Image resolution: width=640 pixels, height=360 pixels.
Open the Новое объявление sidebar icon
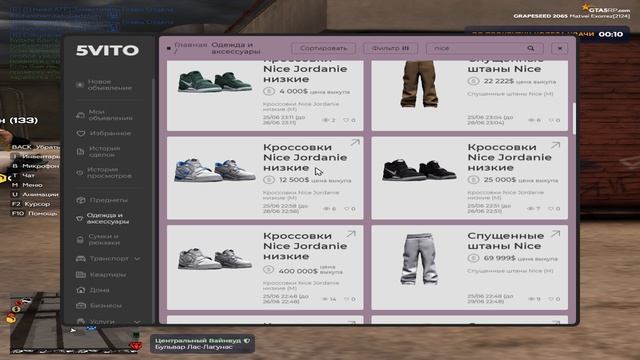pyautogui.click(x=80, y=85)
